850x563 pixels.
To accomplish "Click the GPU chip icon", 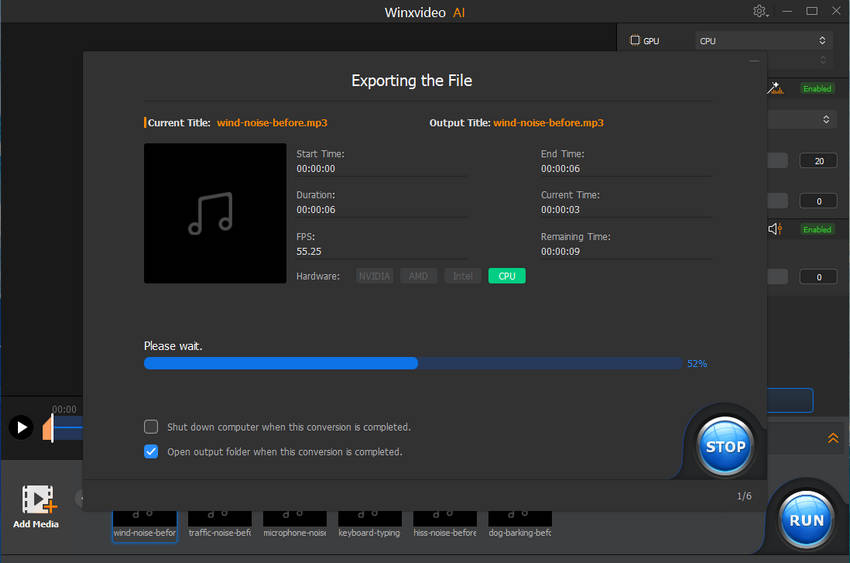I will point(635,40).
